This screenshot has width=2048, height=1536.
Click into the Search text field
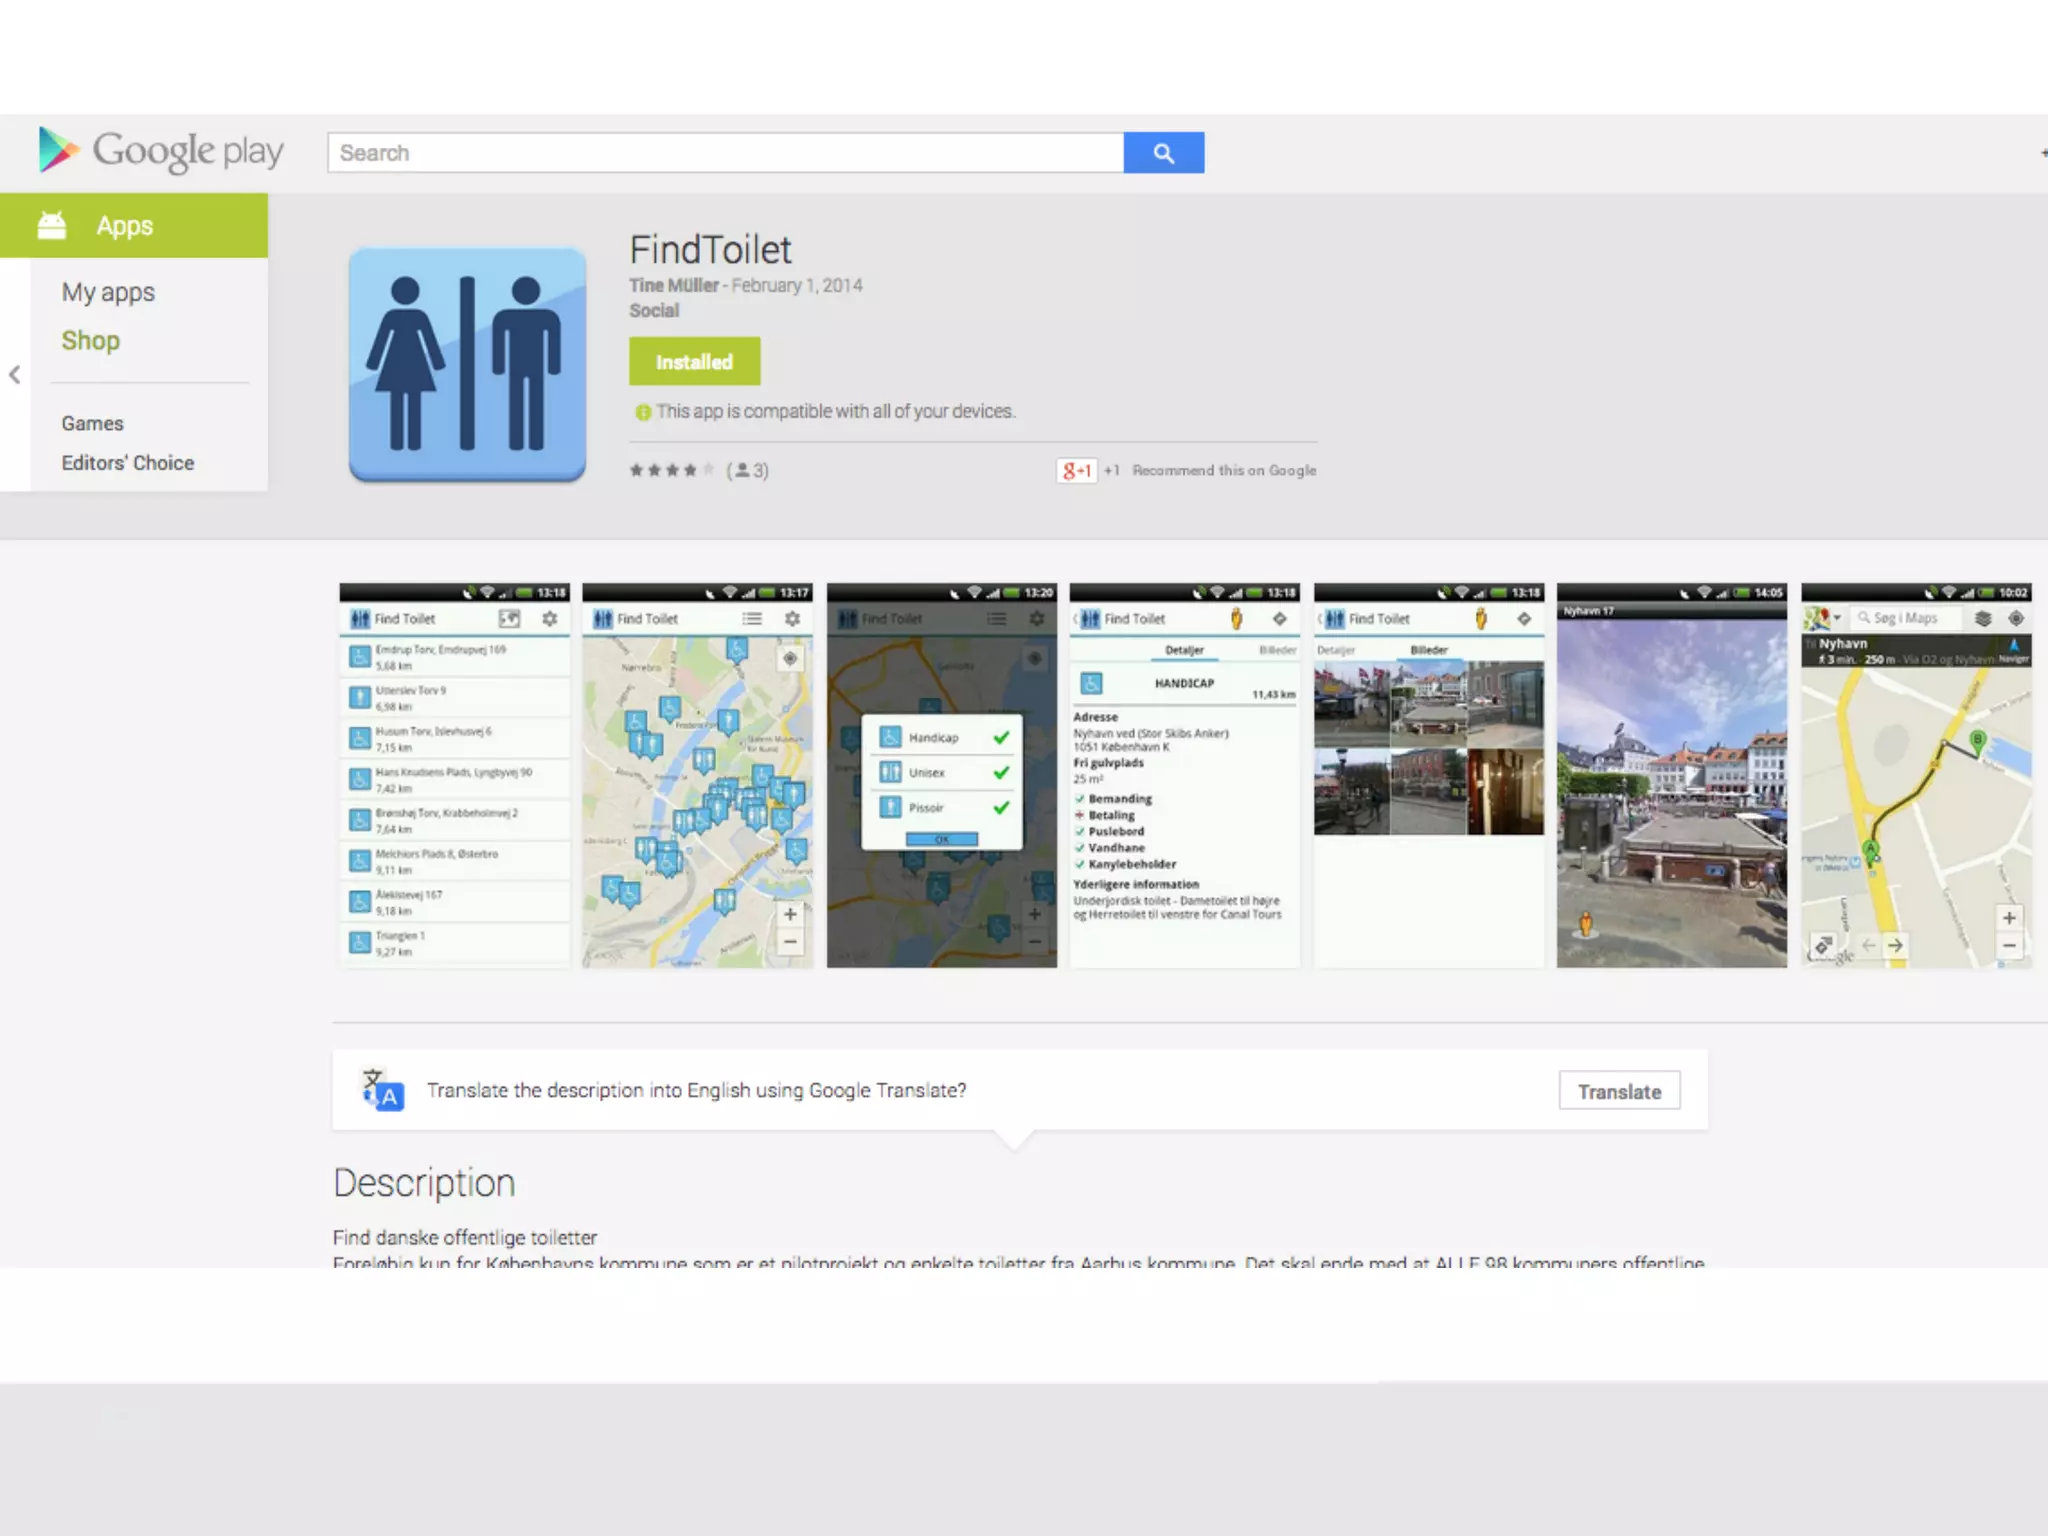[725, 153]
